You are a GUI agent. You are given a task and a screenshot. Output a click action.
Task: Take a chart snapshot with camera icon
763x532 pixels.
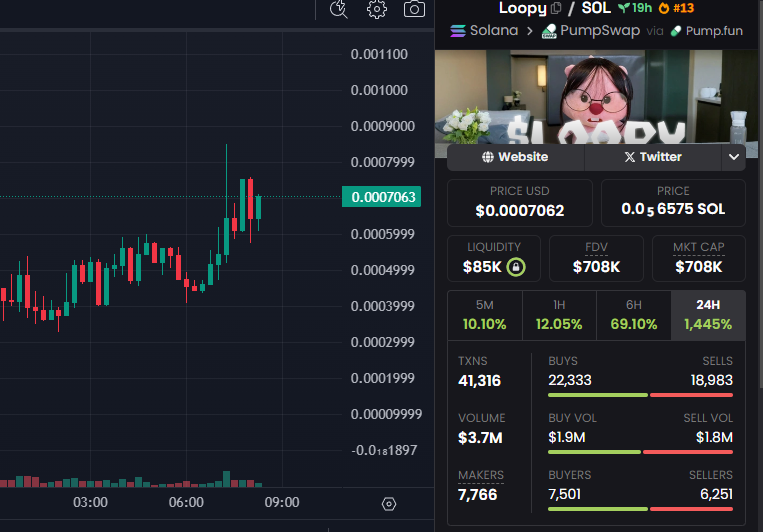414,9
